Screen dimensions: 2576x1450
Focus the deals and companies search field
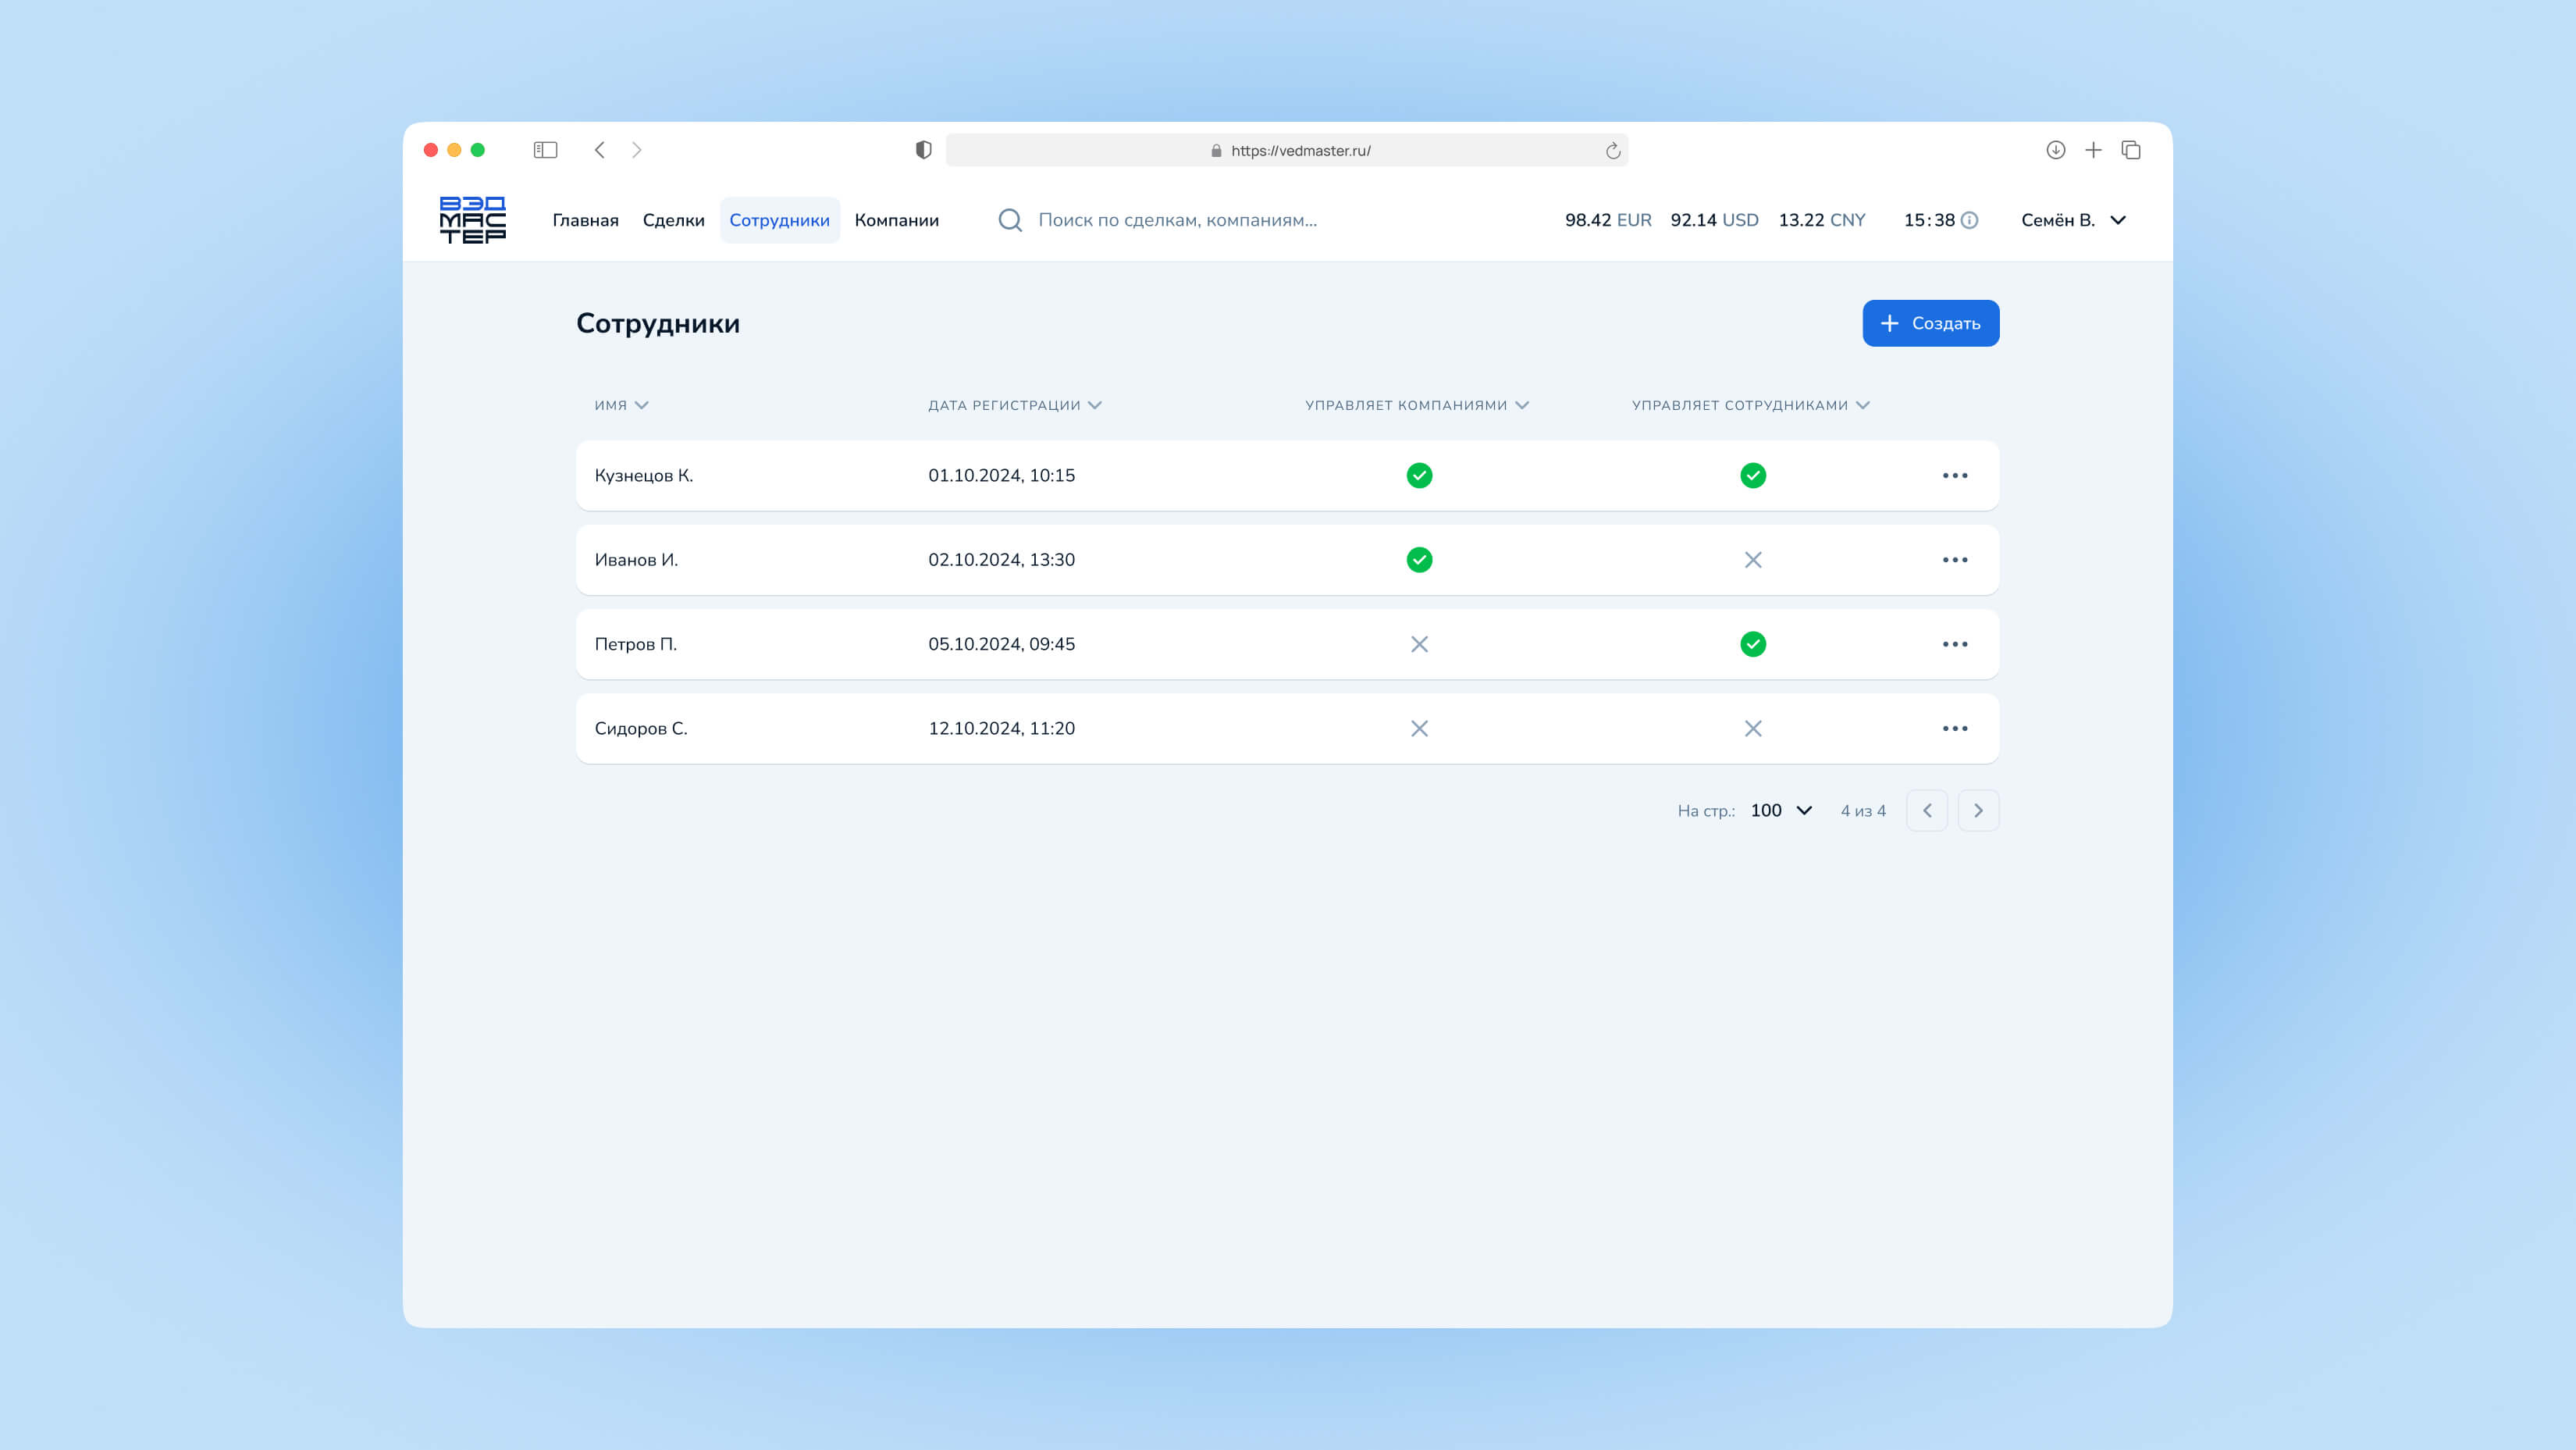1177,220
